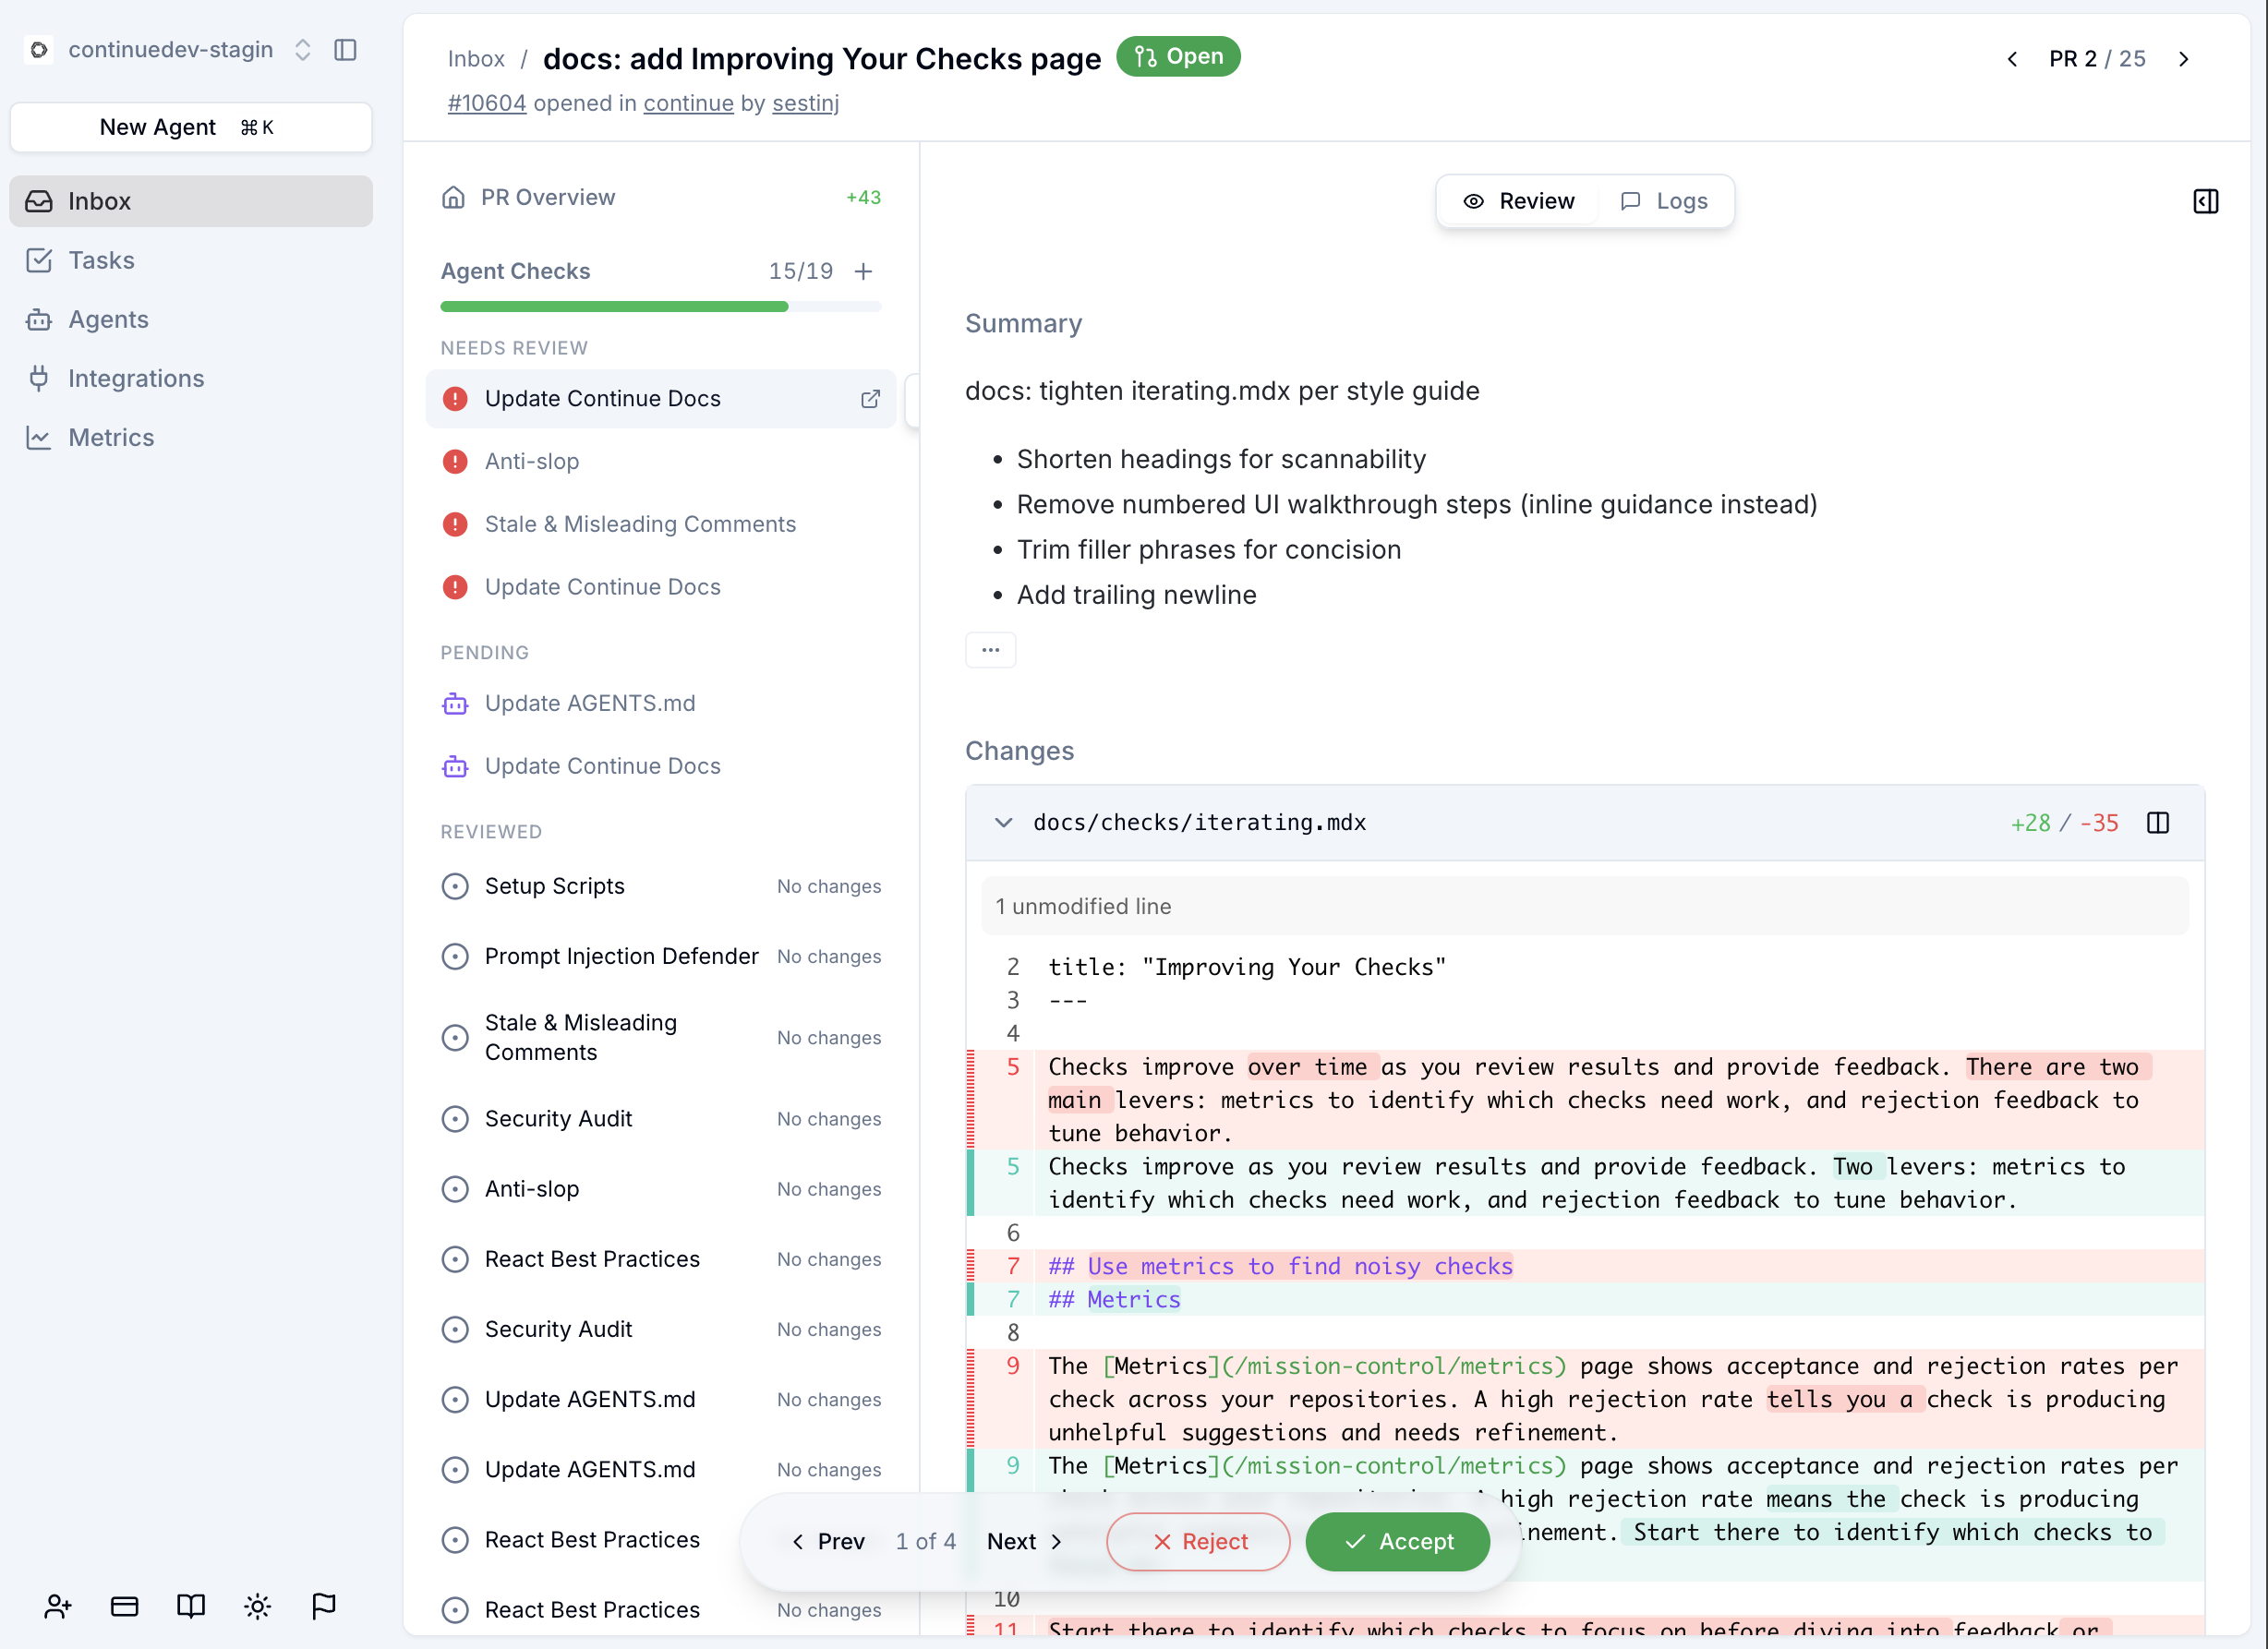
Task: Click the Agent Checks progress bar
Action: coord(660,307)
